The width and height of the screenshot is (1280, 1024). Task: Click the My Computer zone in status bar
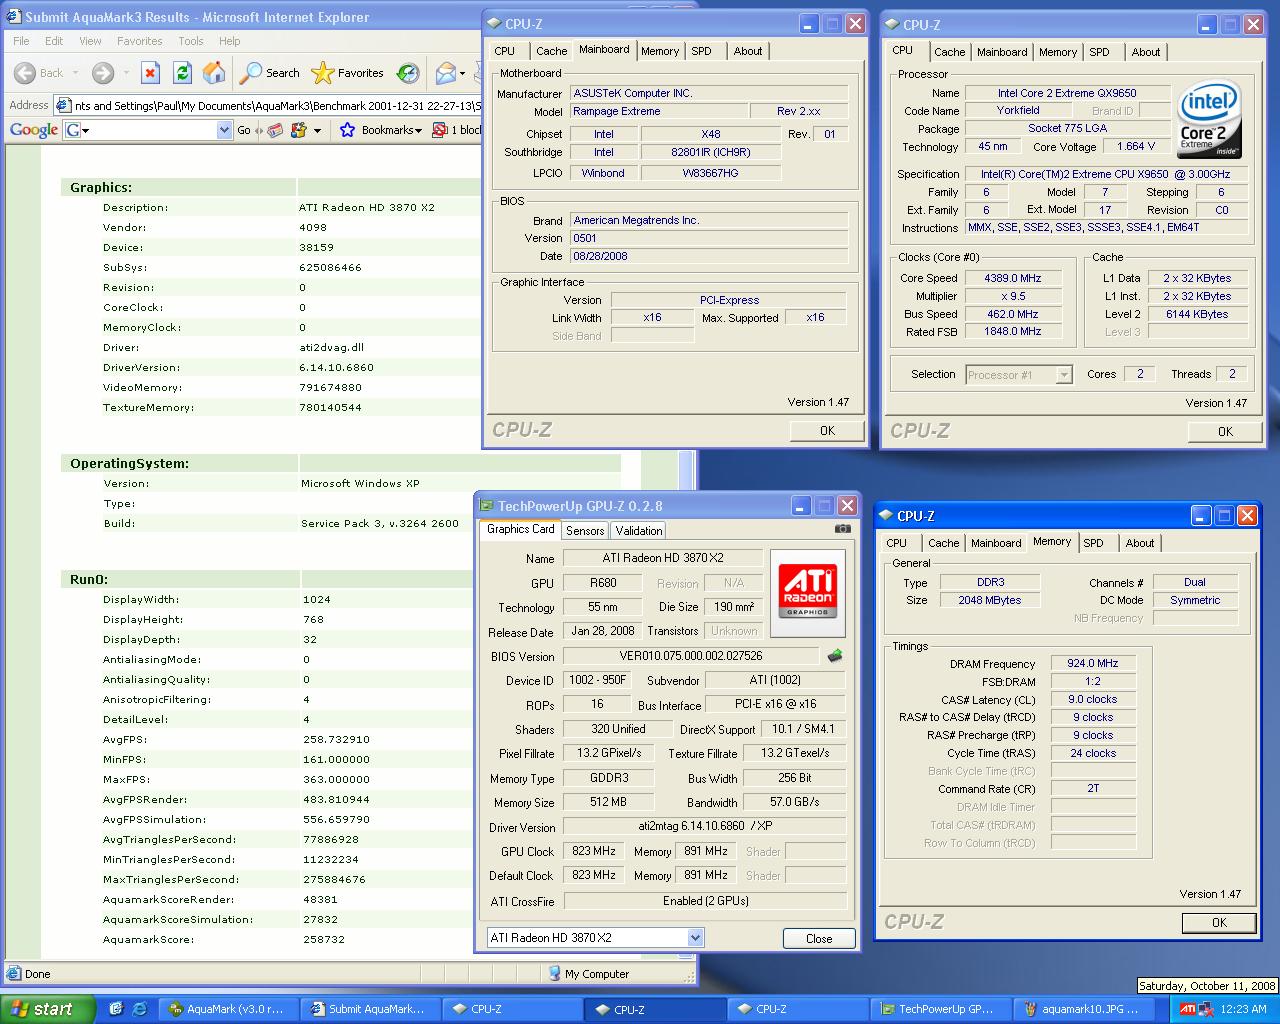[589, 974]
